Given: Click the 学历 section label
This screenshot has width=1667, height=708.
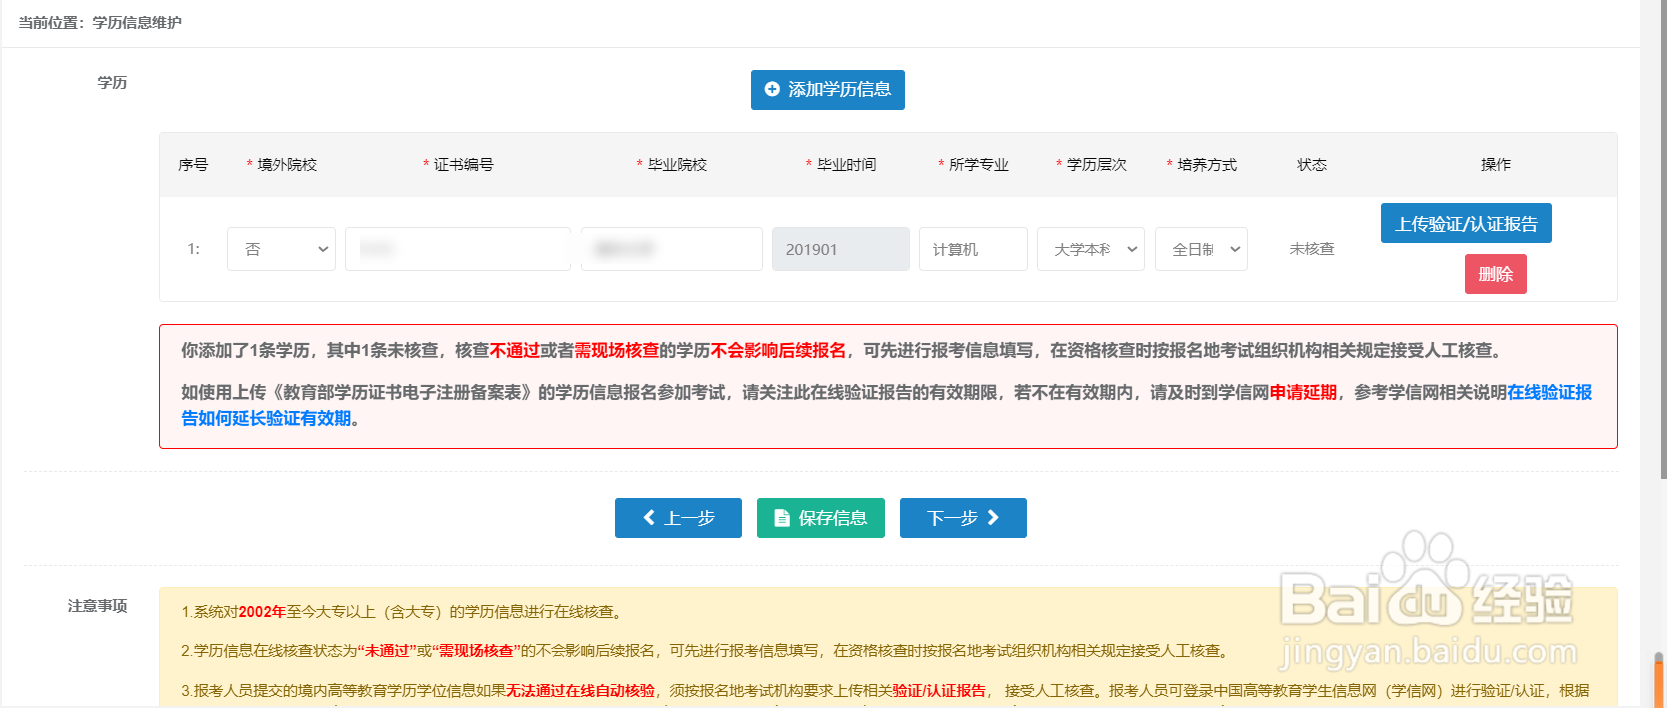Looking at the screenshot, I should coord(112,82).
